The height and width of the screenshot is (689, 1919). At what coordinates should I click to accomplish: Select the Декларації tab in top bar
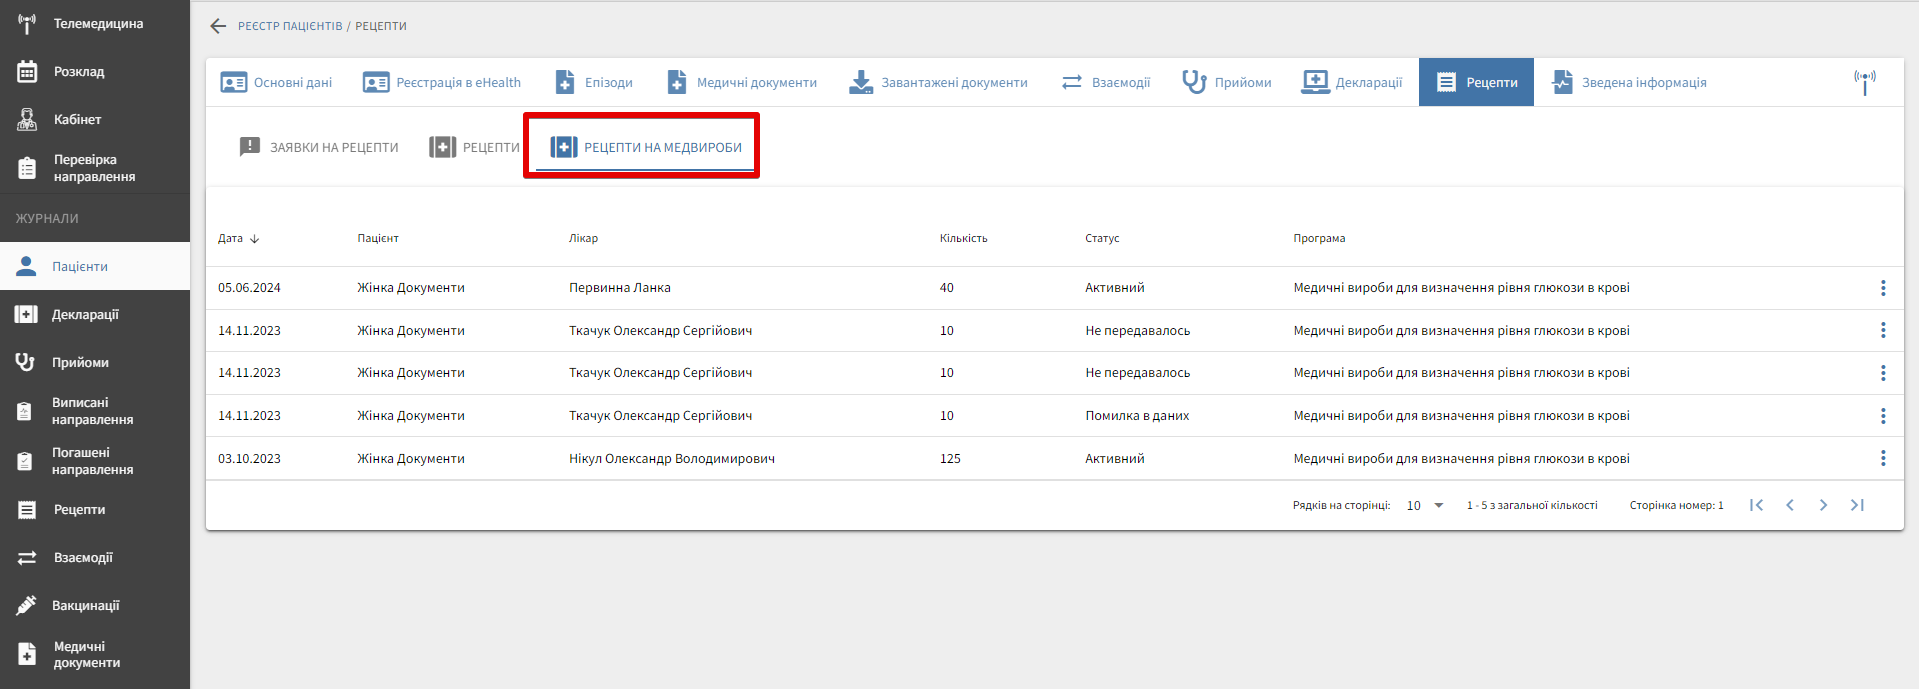click(x=1352, y=82)
